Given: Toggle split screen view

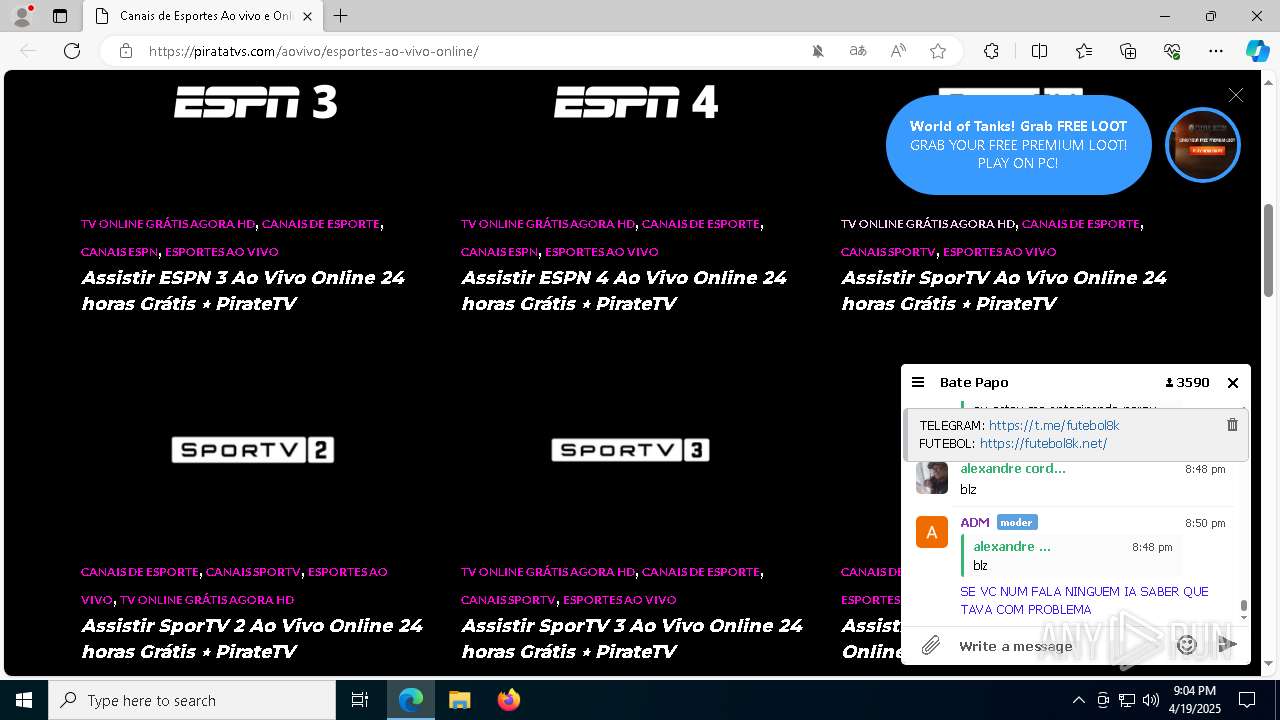Looking at the screenshot, I should 1039,51.
